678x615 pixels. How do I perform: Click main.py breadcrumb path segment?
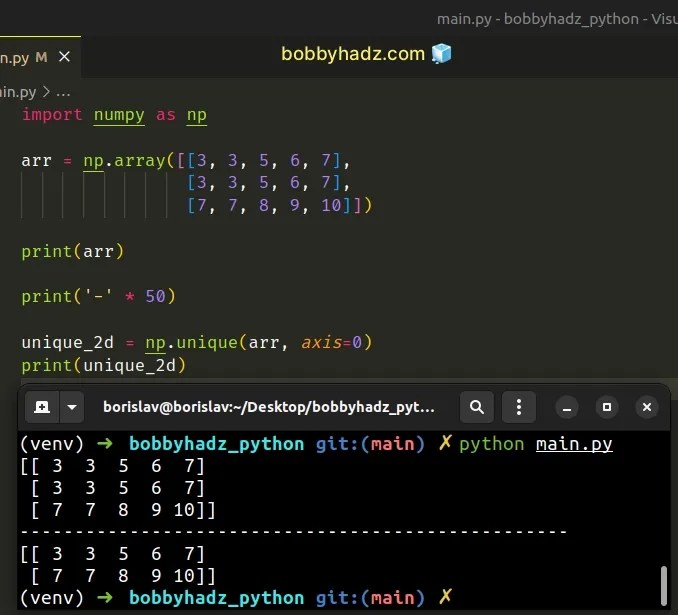pyautogui.click(x=18, y=92)
